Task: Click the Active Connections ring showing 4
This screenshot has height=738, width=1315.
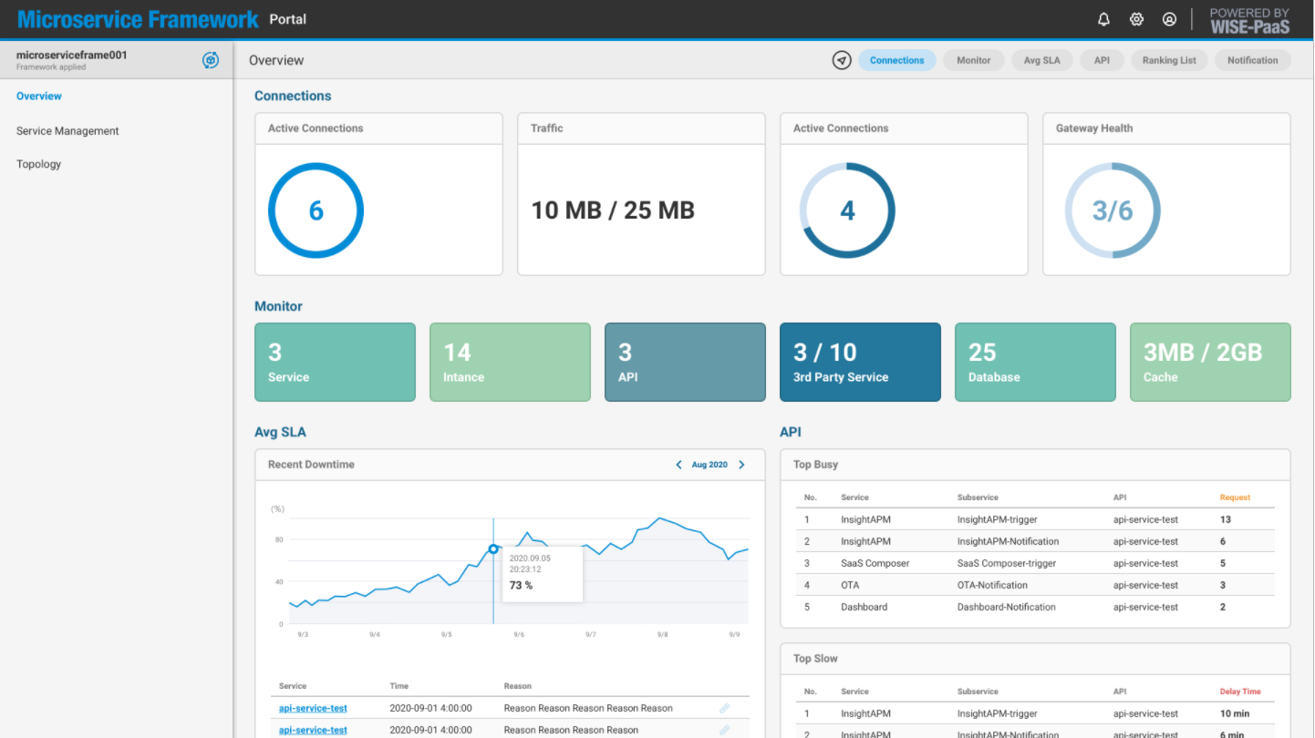Action: 847,211
